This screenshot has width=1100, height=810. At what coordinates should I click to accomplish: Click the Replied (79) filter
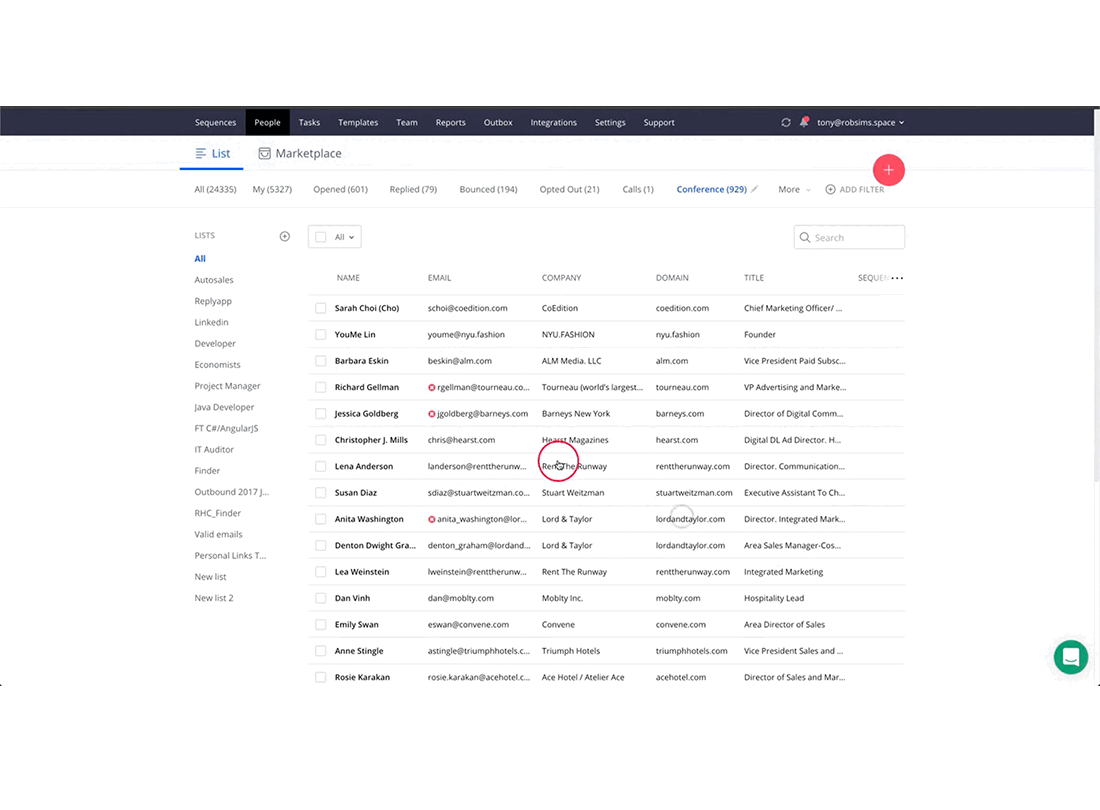(413, 189)
